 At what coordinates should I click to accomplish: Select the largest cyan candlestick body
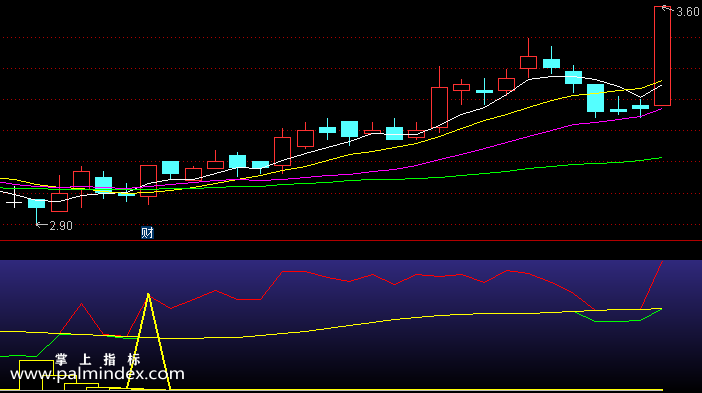point(595,98)
